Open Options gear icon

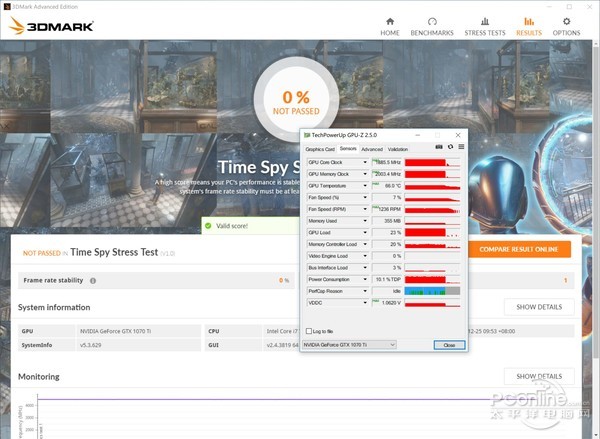566,21
